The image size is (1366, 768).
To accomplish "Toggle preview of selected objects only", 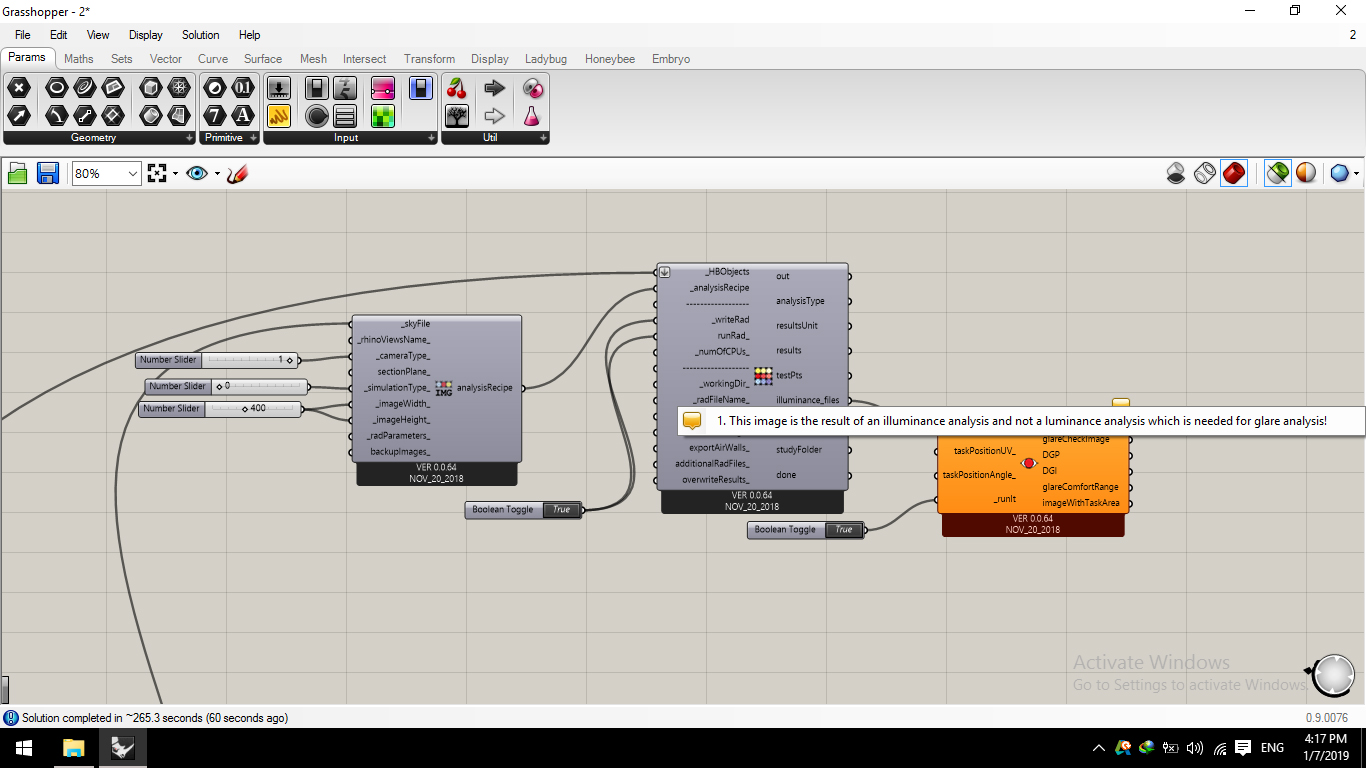I will 1277,174.
